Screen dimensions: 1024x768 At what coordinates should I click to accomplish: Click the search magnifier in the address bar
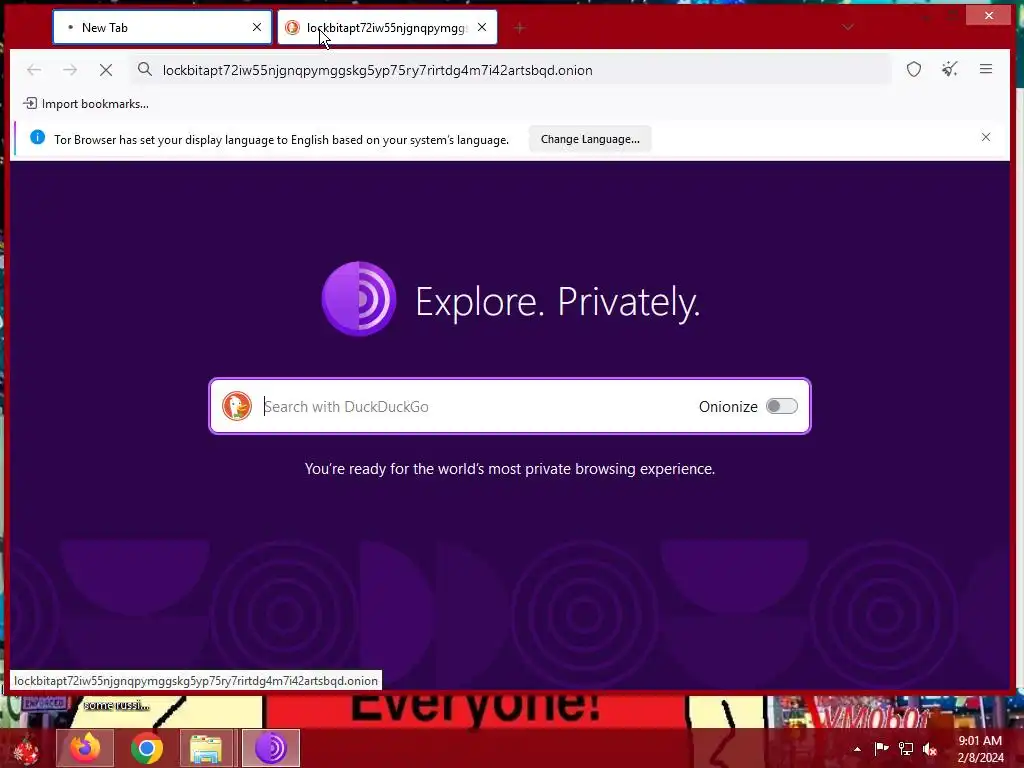[145, 69]
